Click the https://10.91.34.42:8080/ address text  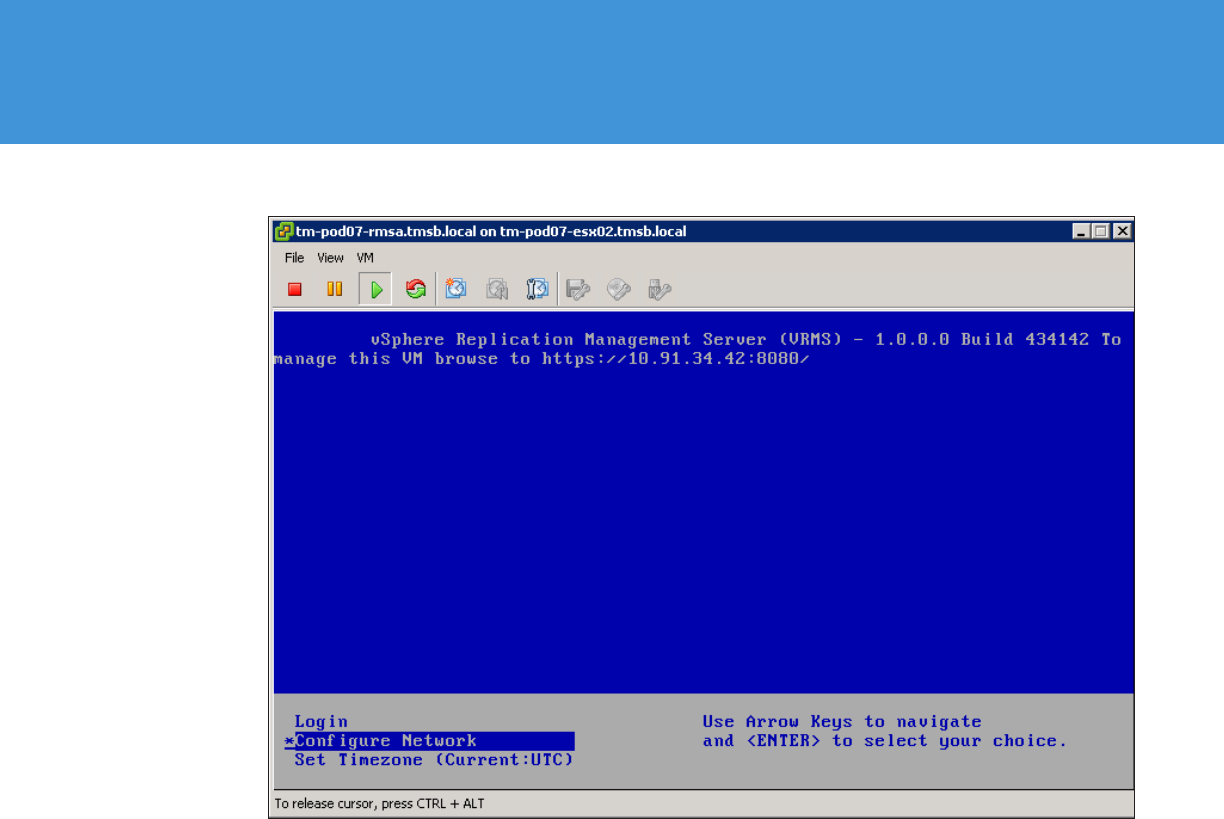675,358
